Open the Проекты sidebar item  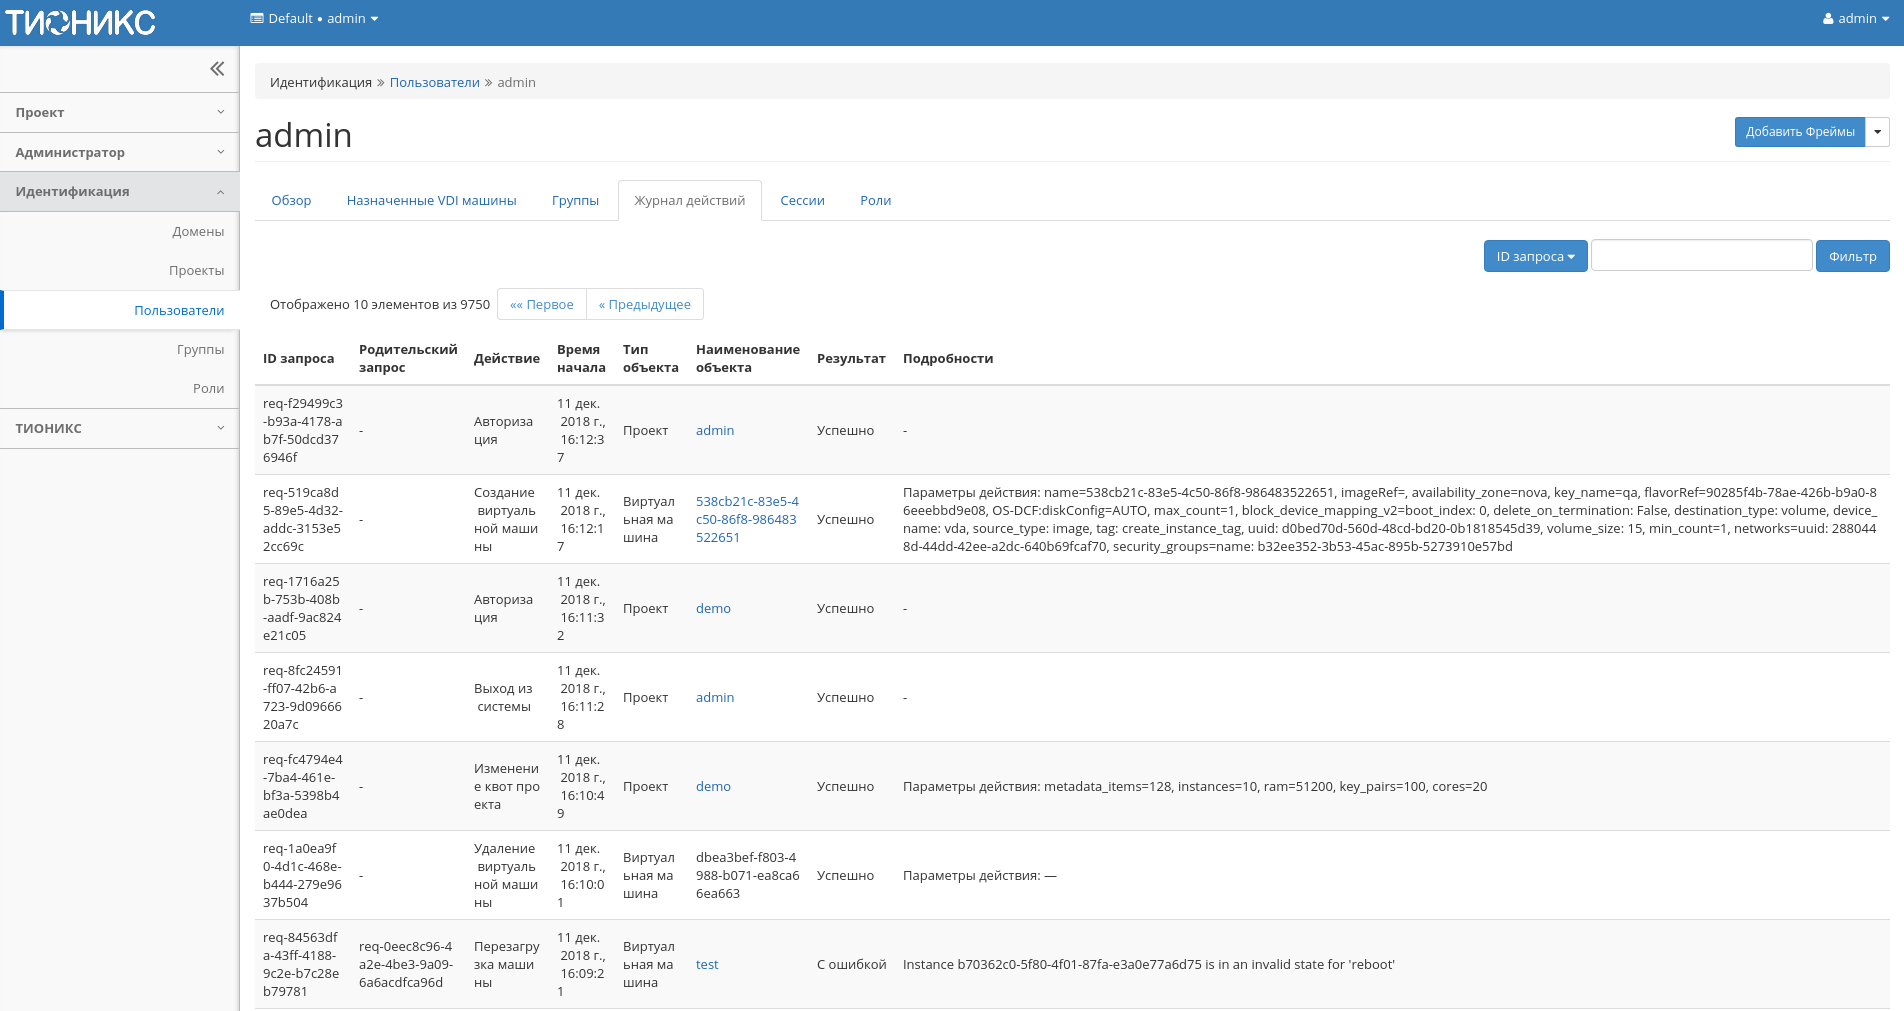click(x=196, y=271)
